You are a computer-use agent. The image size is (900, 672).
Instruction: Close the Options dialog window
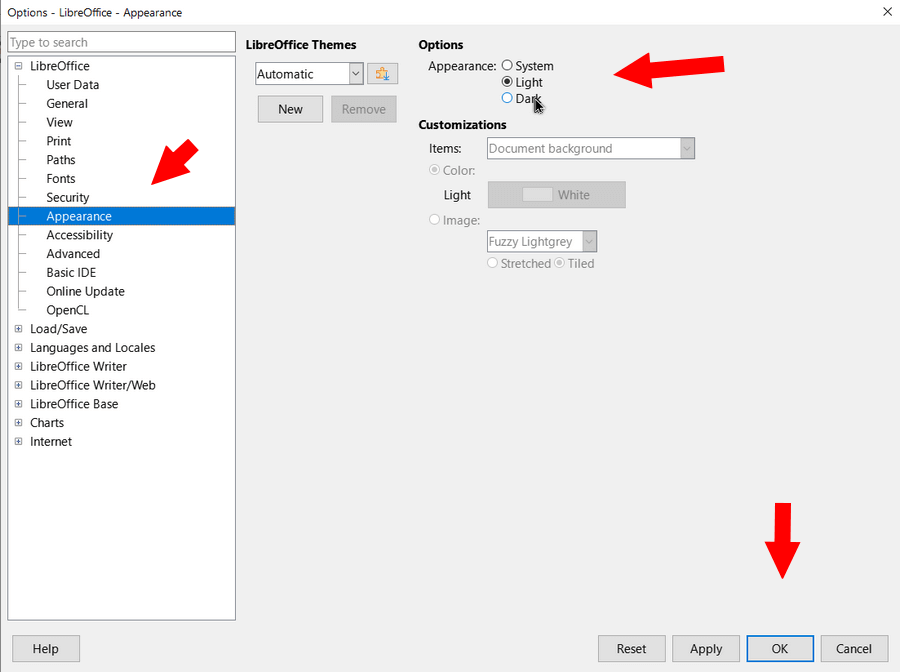887,11
